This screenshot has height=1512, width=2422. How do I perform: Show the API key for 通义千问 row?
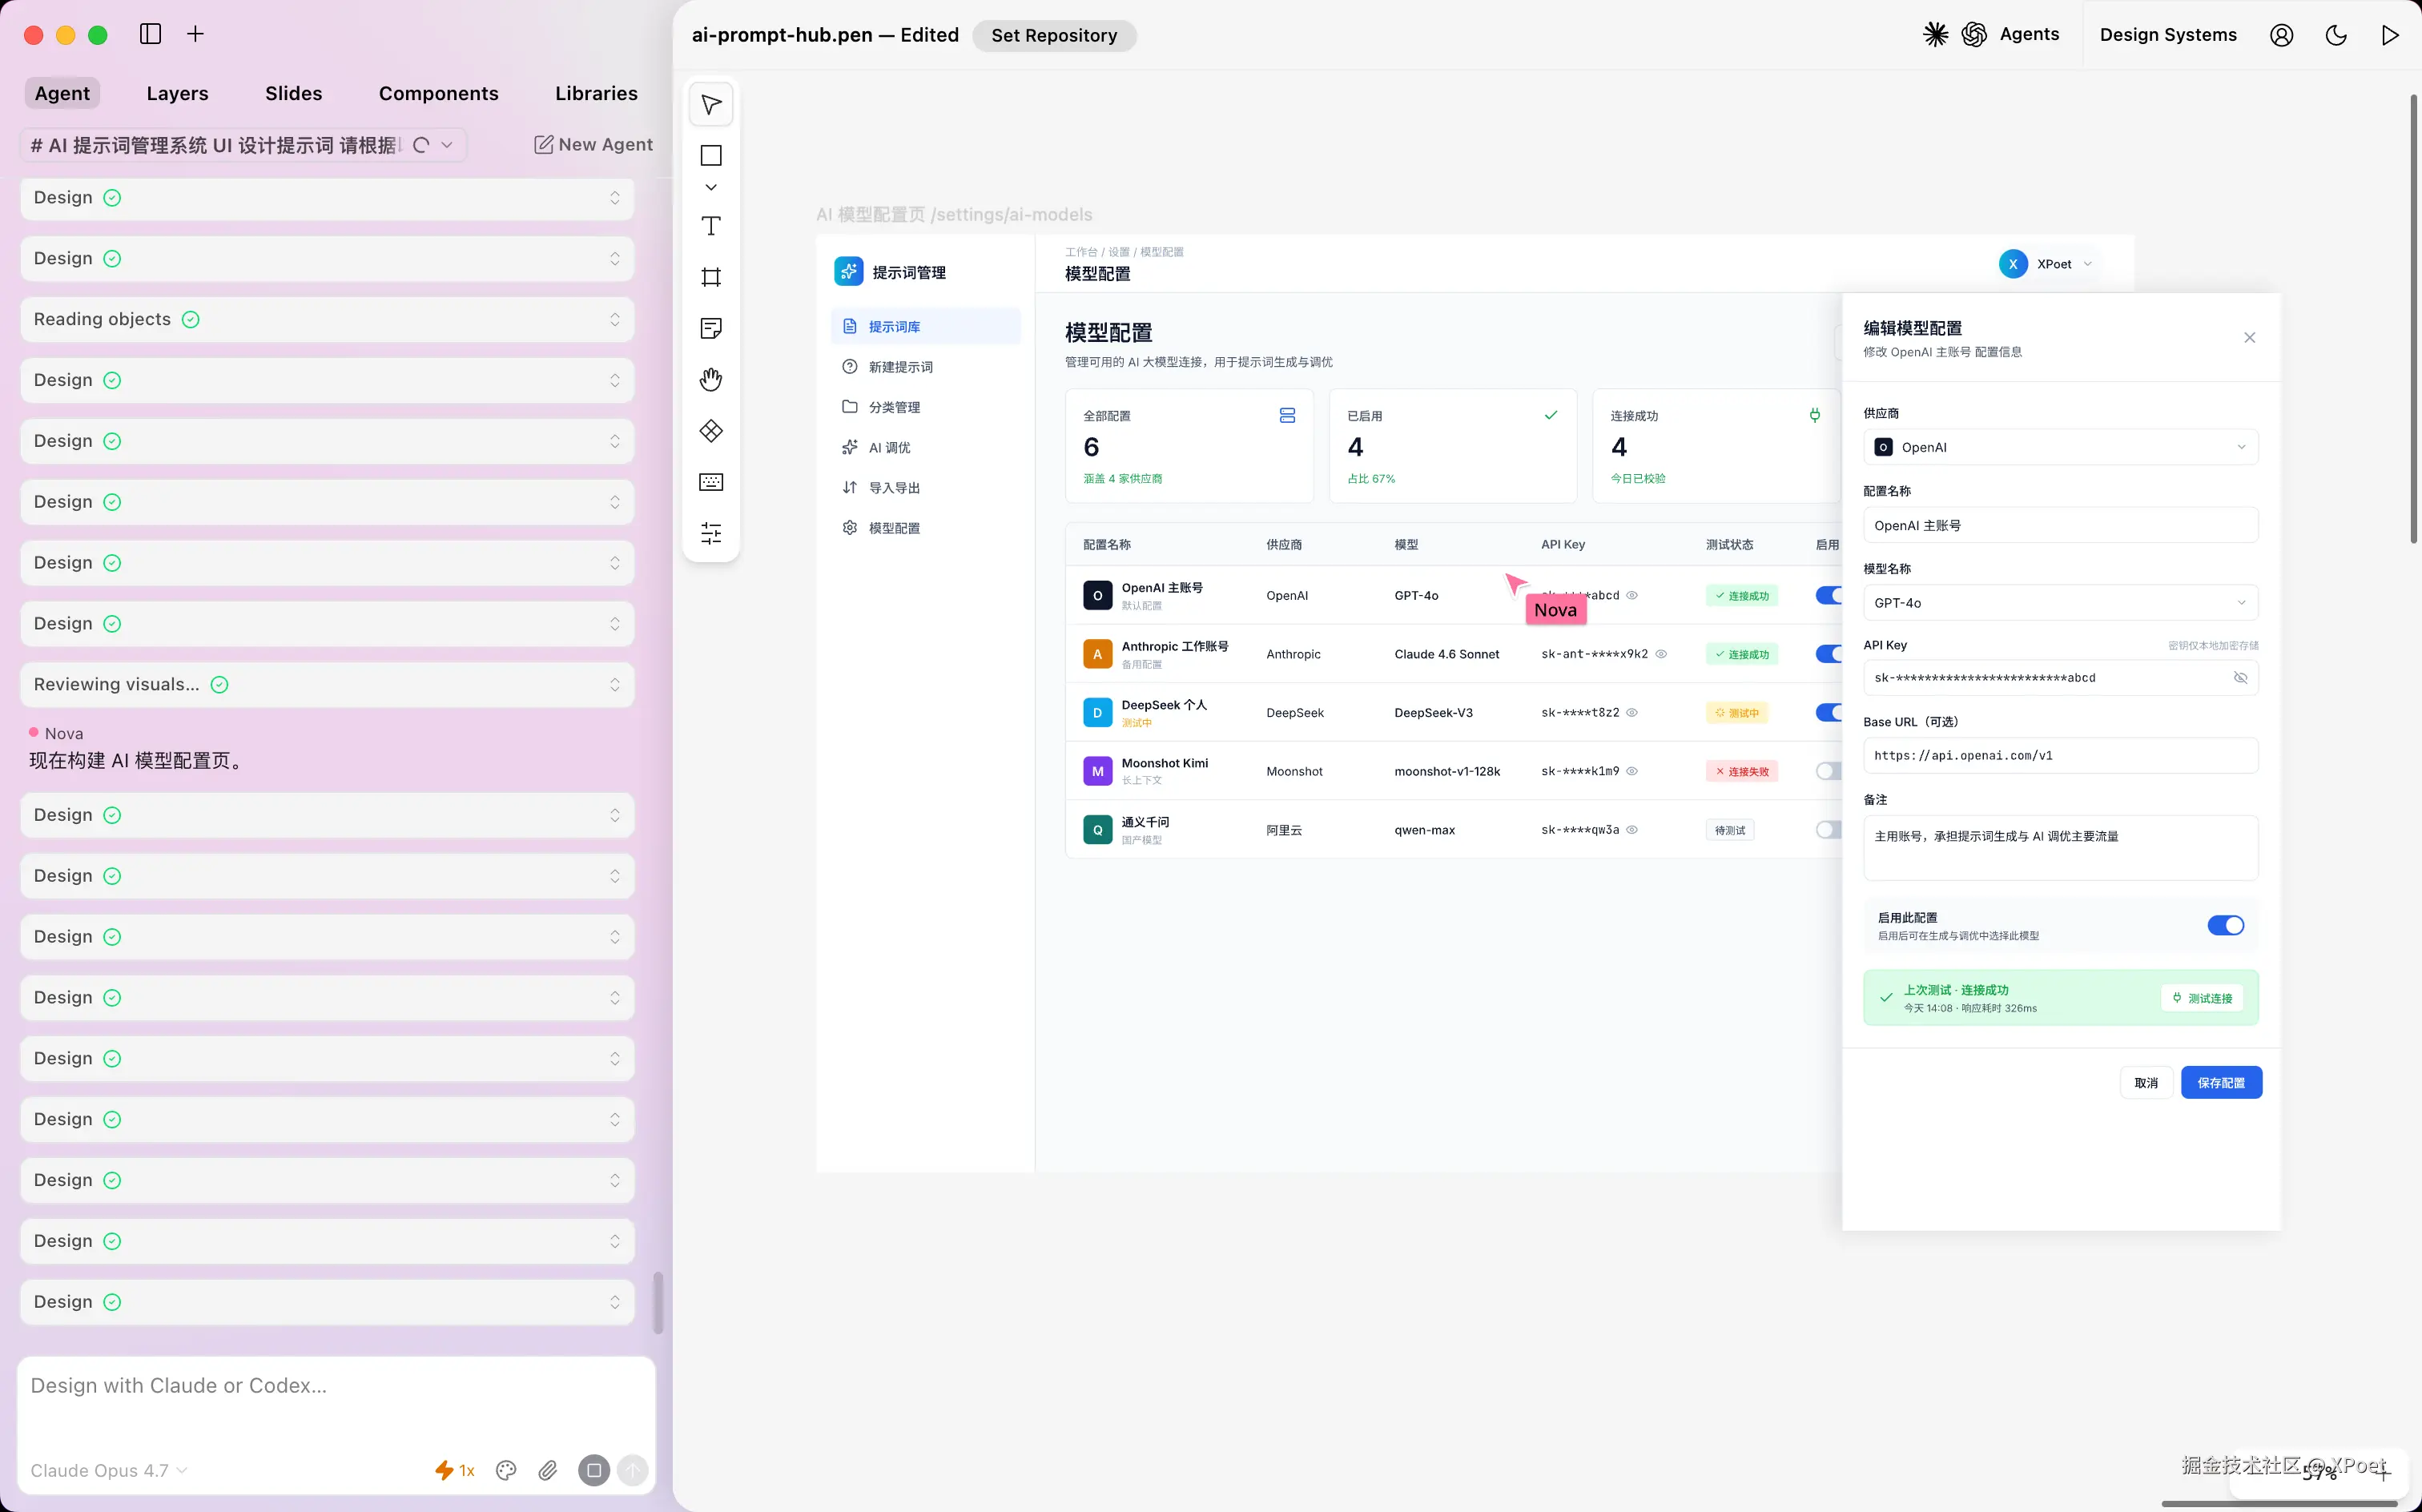pos(1632,830)
